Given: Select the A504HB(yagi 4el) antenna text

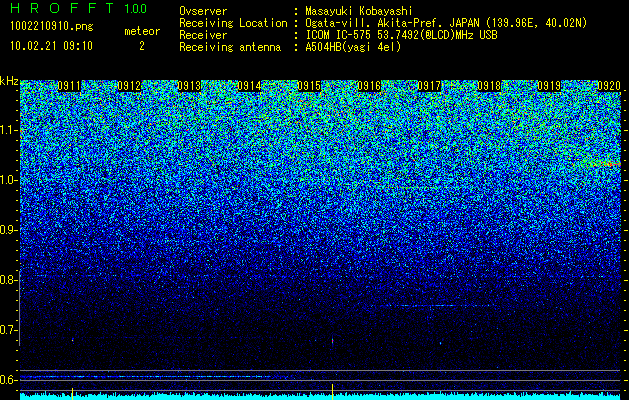Looking at the screenshot, I should [353, 47].
